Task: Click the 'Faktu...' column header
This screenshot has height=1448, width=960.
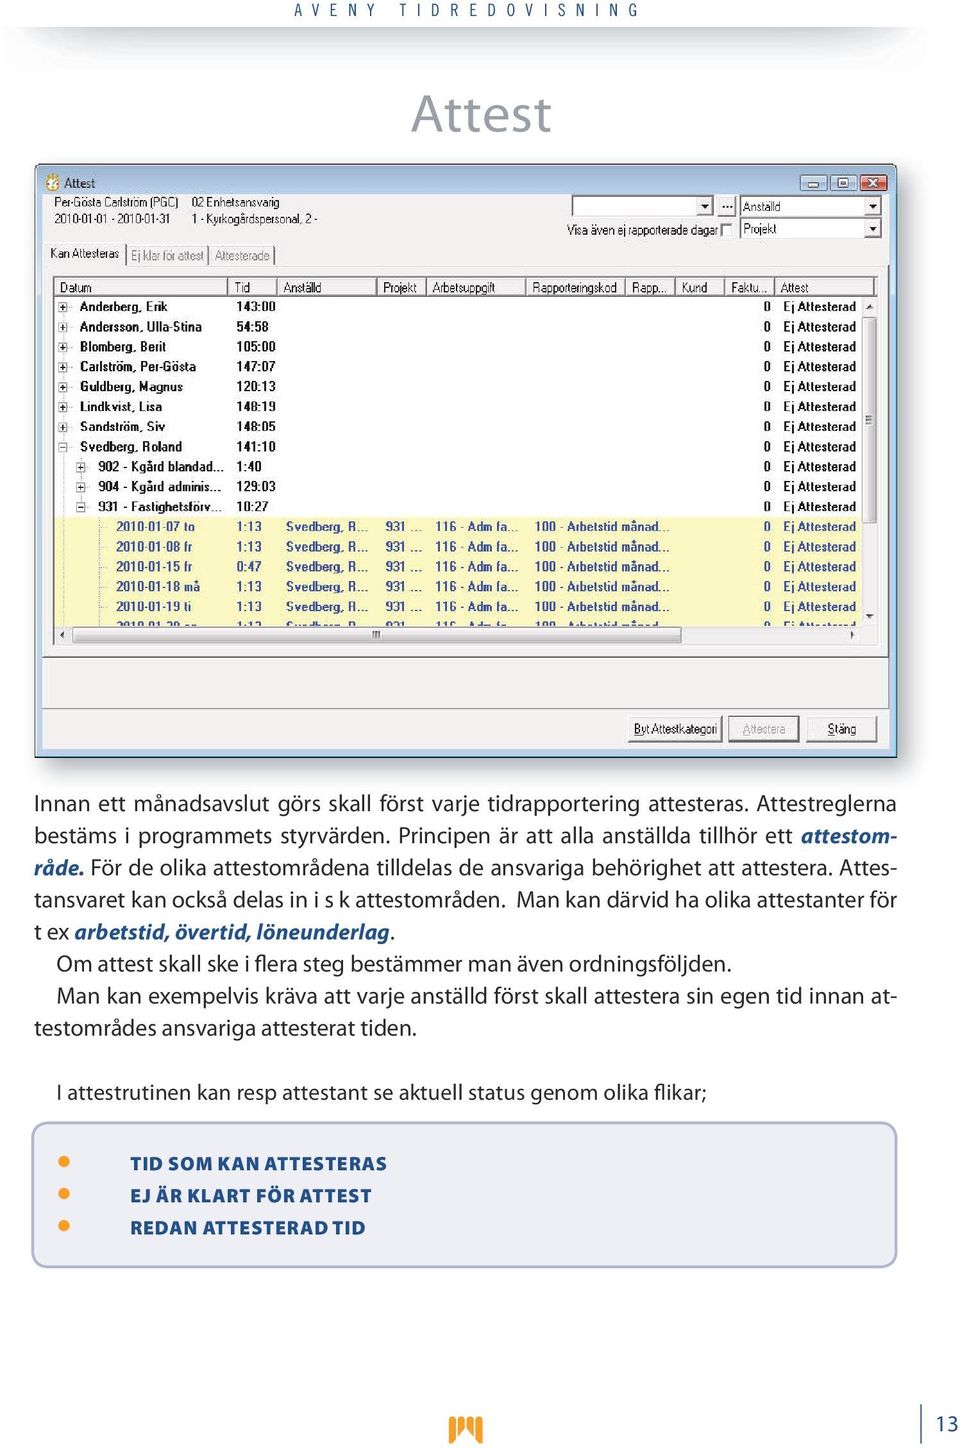Action: tap(750, 287)
